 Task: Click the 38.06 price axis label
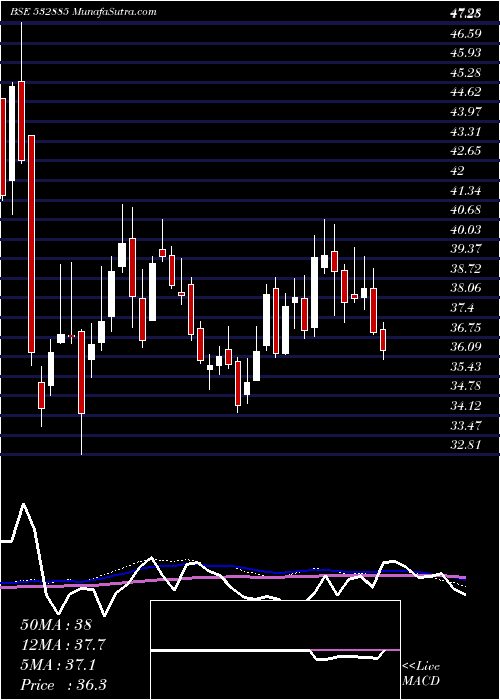tap(466, 288)
